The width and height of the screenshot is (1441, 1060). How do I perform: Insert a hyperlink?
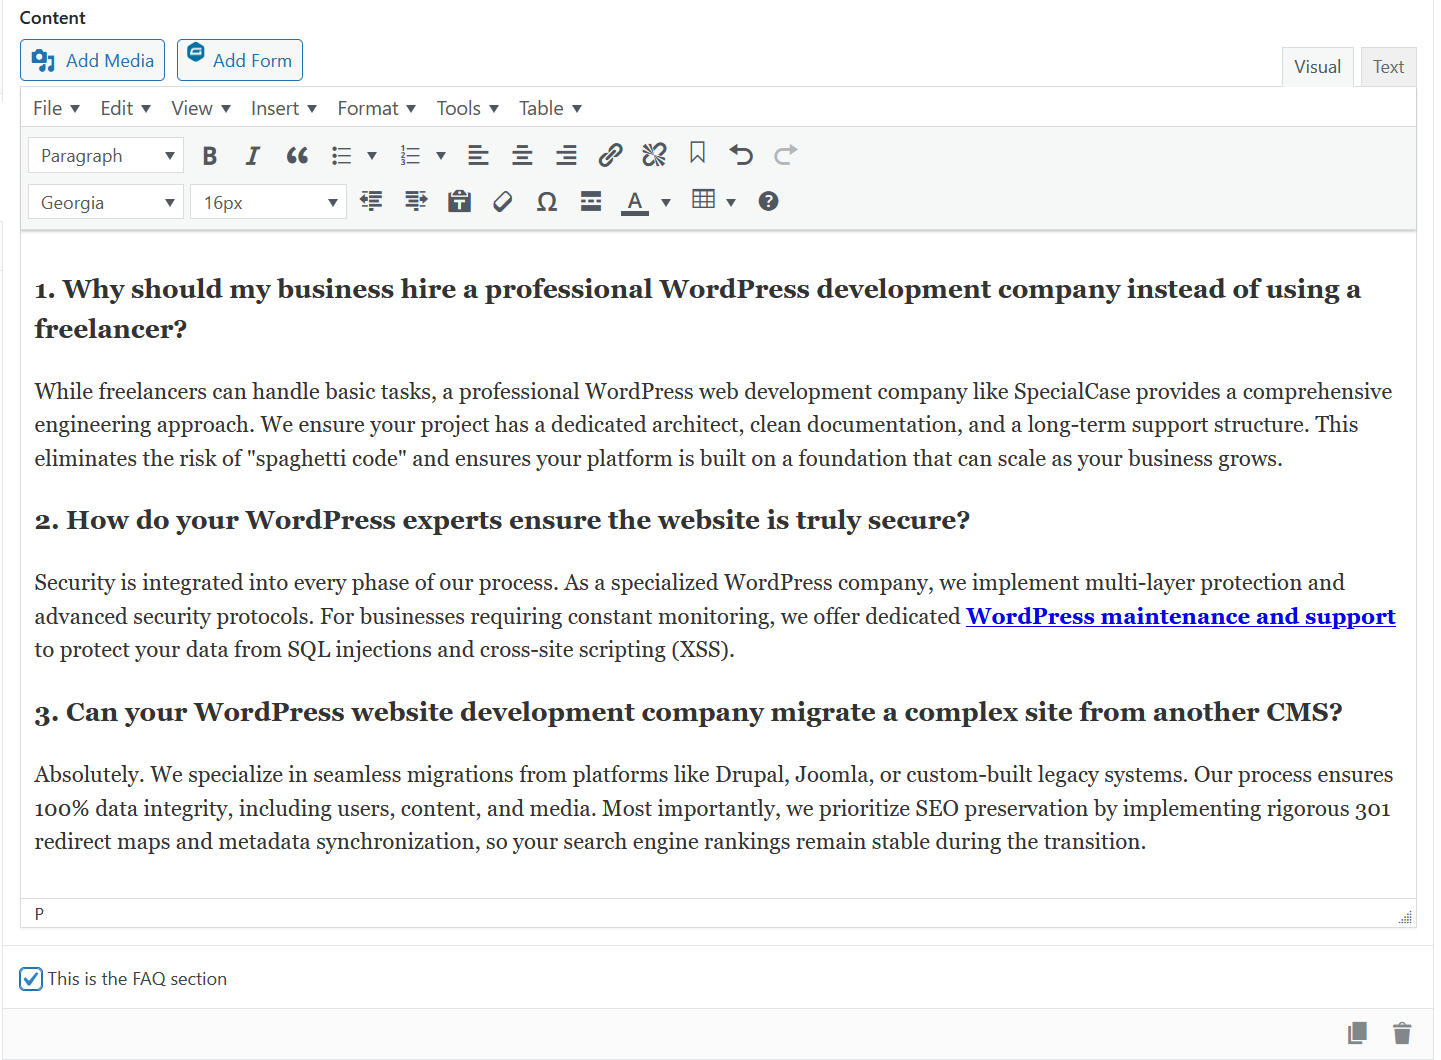[610, 155]
